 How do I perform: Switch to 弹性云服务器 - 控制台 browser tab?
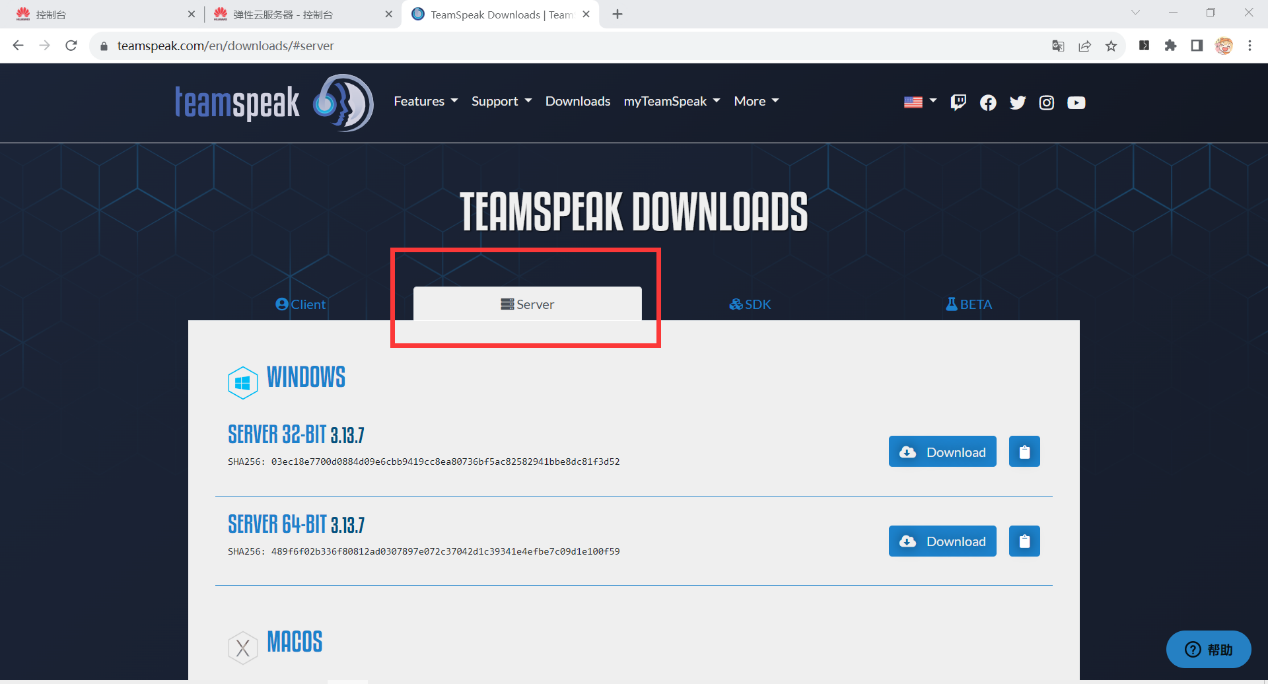[x=302, y=14]
